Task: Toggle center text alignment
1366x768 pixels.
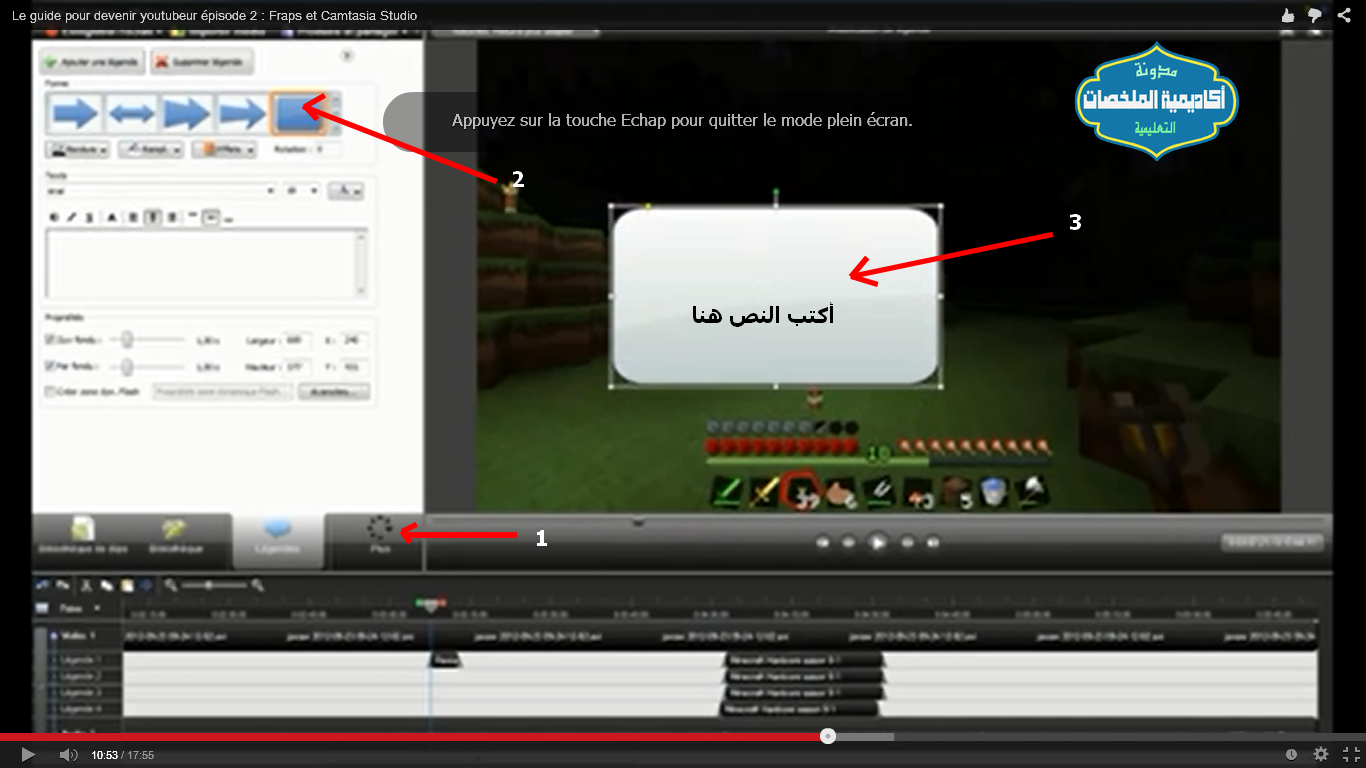Action: coord(154,217)
